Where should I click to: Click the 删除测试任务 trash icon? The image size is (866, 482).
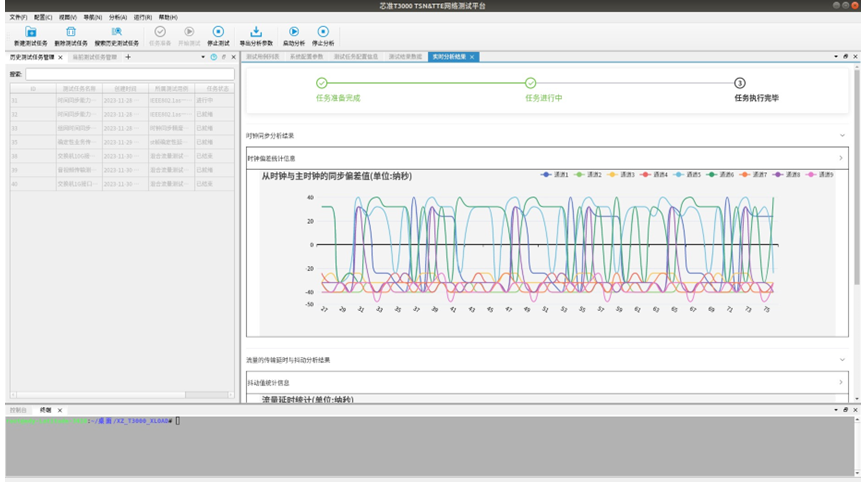71,32
